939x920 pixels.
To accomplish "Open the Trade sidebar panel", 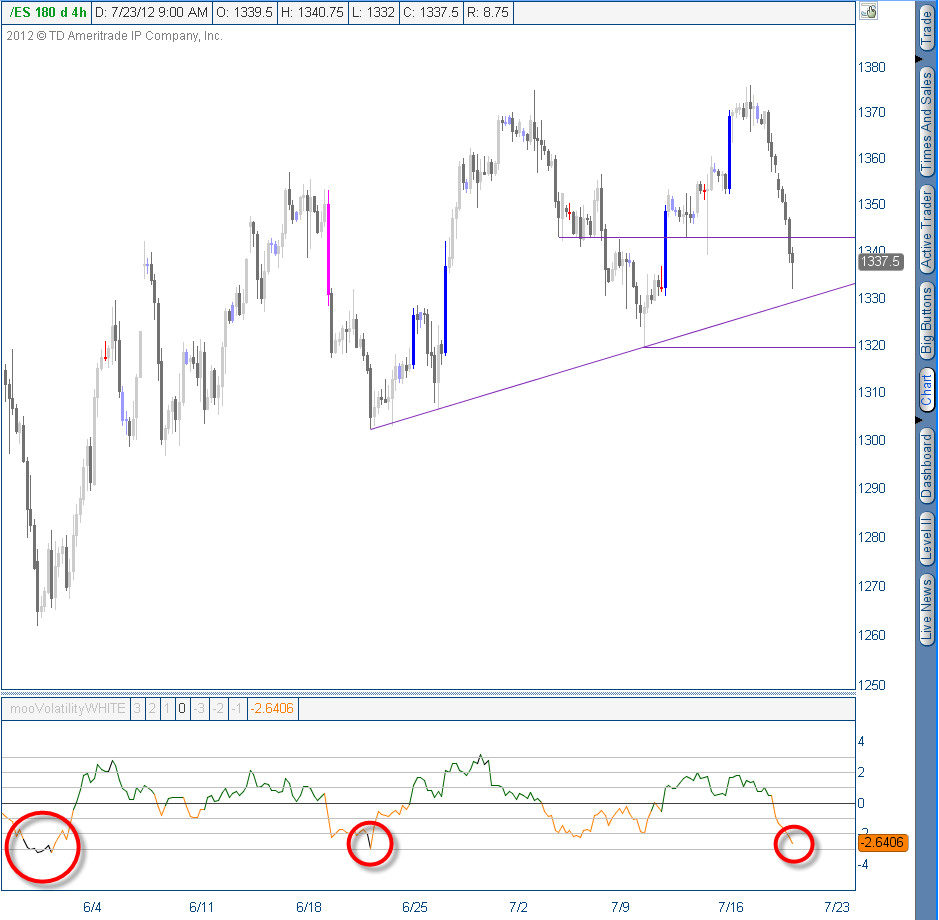I will 928,25.
